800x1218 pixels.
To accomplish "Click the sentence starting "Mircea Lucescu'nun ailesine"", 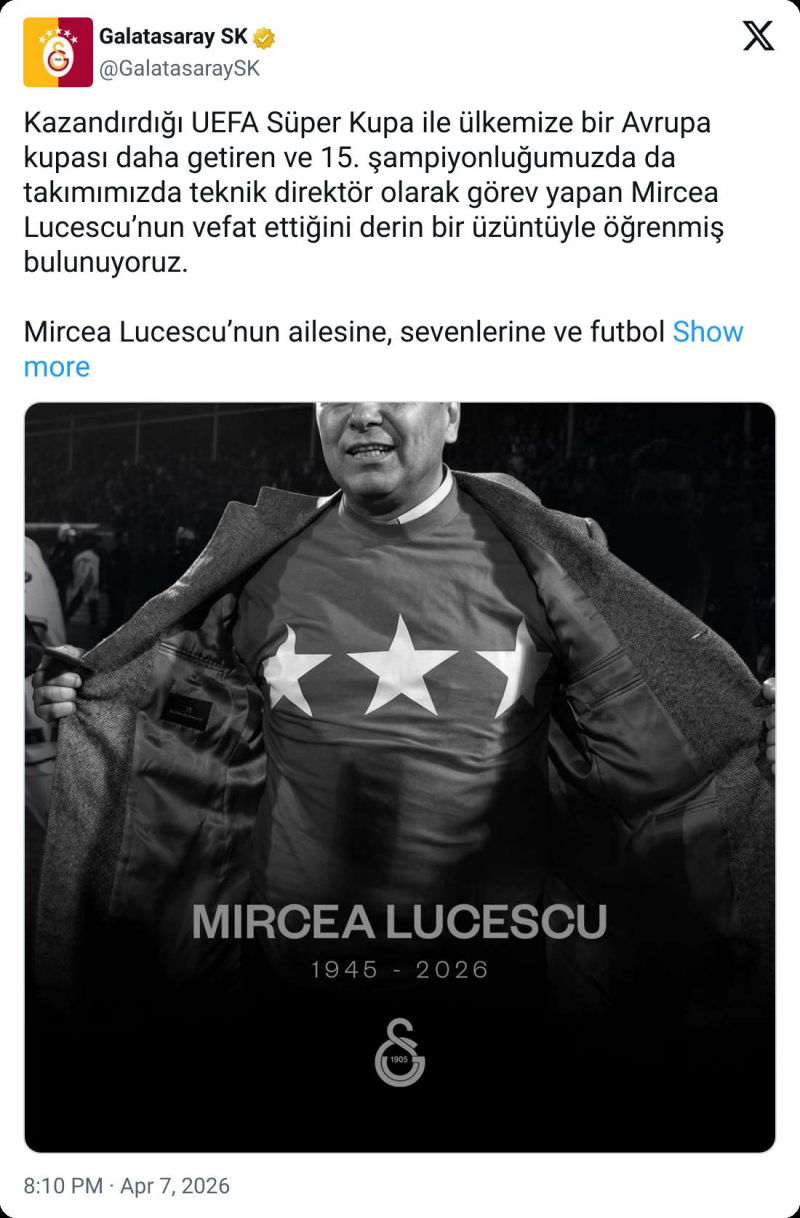I will pos(345,332).
